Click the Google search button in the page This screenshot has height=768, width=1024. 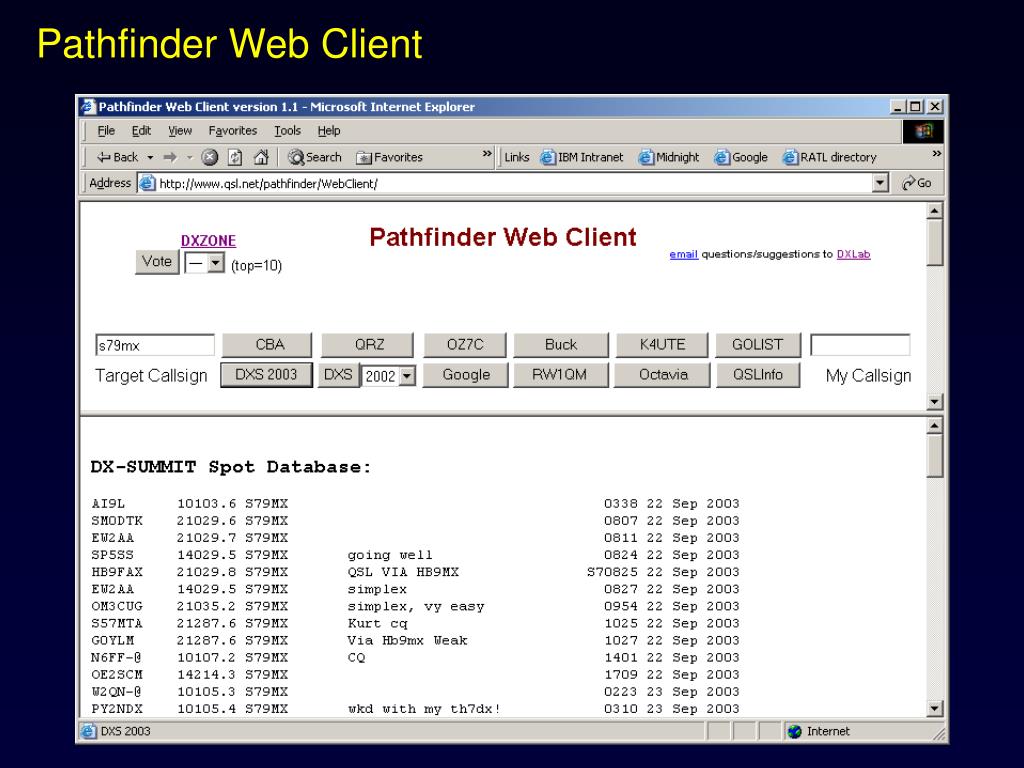[466, 375]
